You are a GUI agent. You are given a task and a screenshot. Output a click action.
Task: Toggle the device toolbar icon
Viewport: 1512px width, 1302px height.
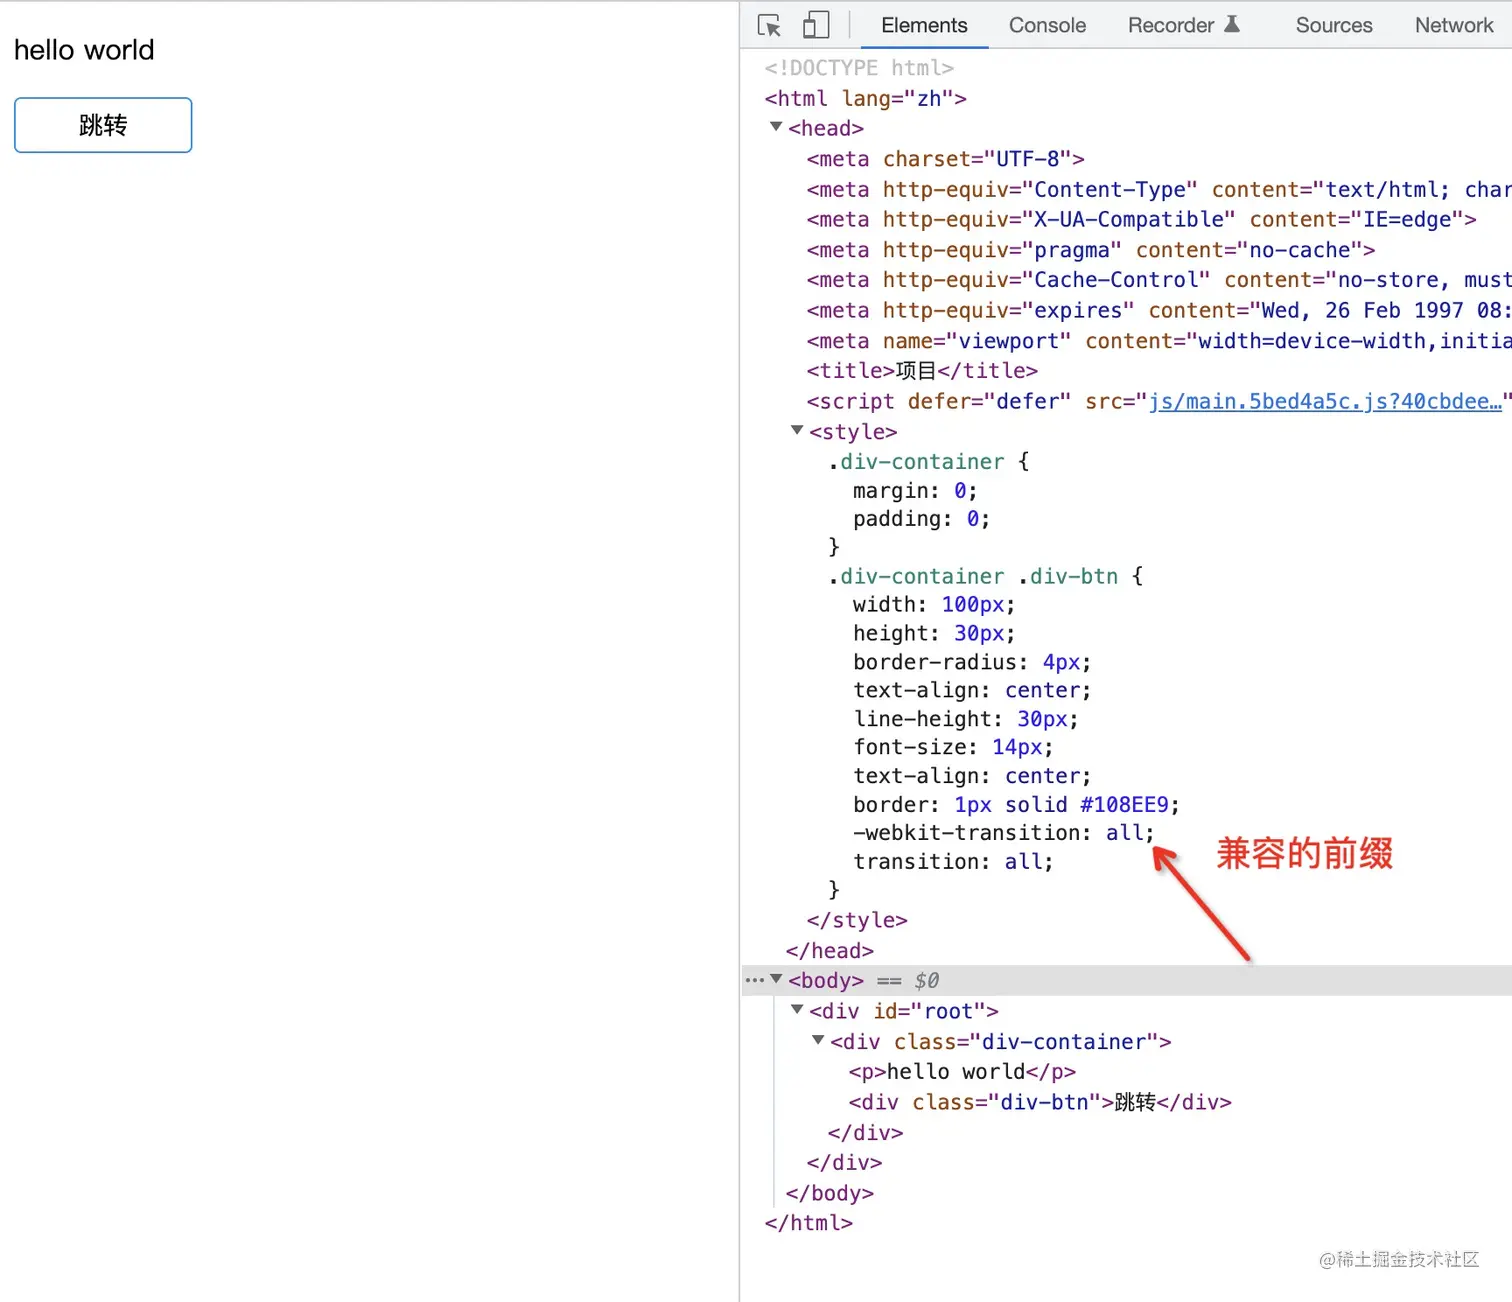(816, 25)
